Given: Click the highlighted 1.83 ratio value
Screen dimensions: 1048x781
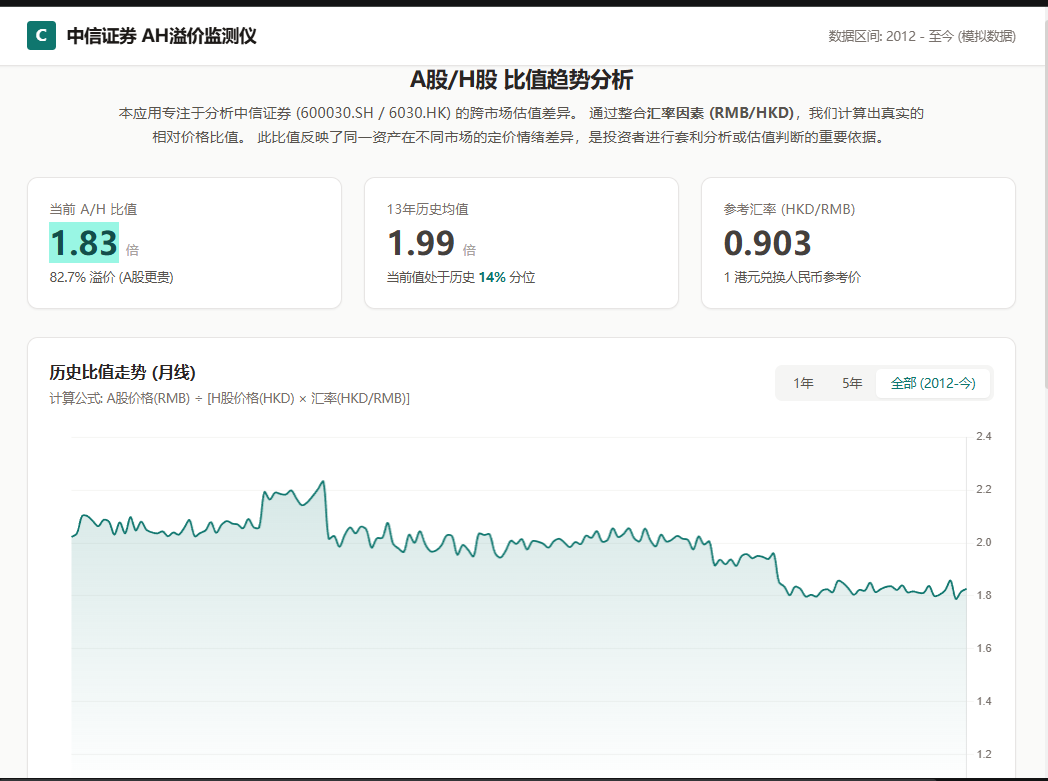Looking at the screenshot, I should tap(84, 243).
